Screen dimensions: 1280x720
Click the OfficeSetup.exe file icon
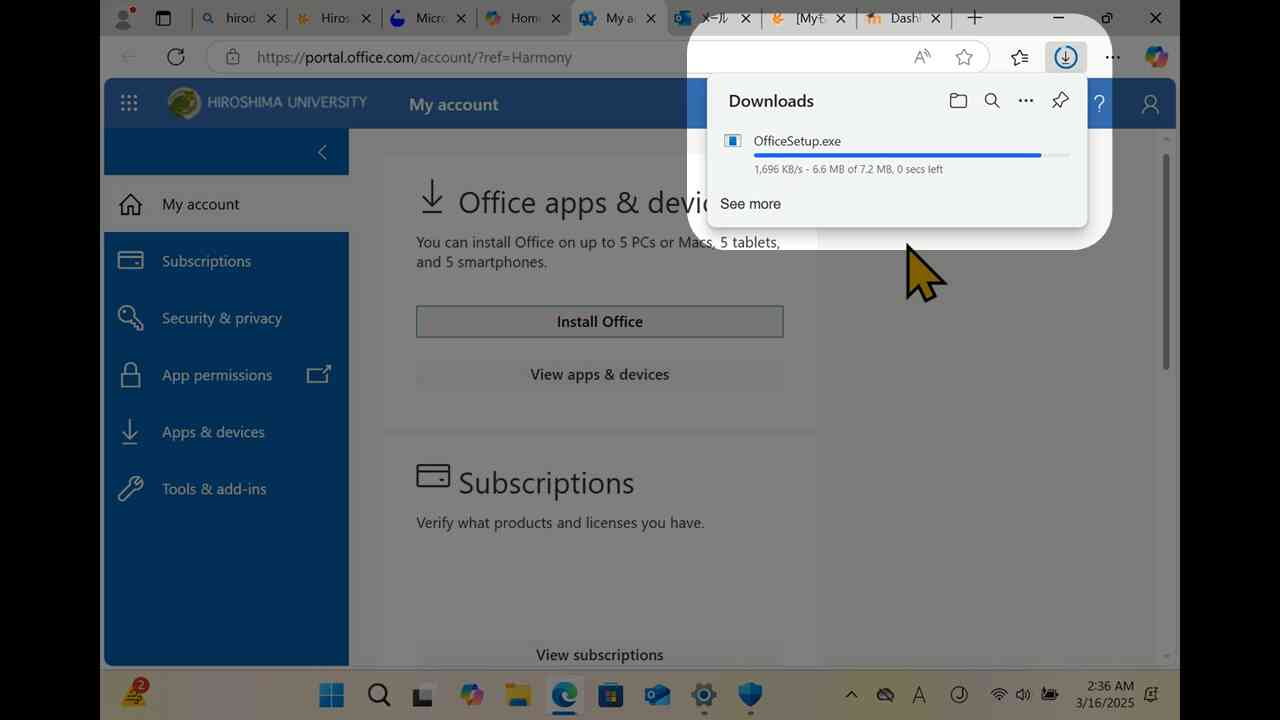coord(732,141)
